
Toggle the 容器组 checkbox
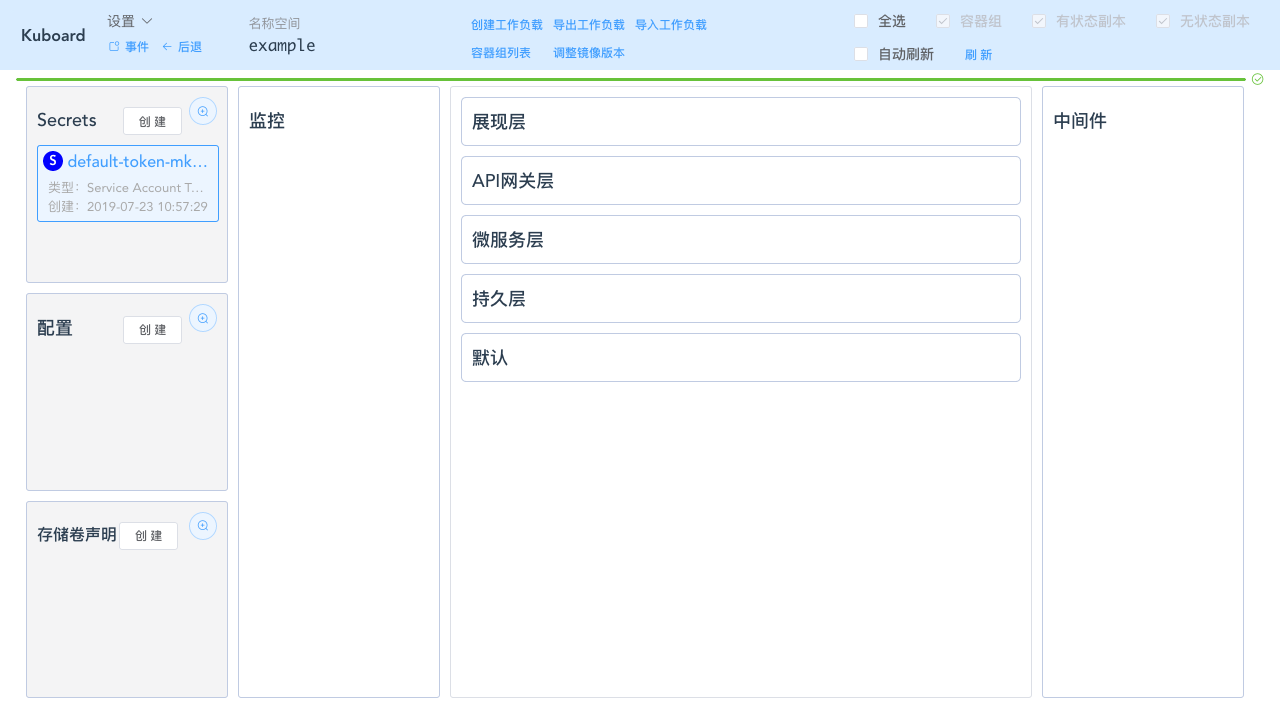point(943,21)
